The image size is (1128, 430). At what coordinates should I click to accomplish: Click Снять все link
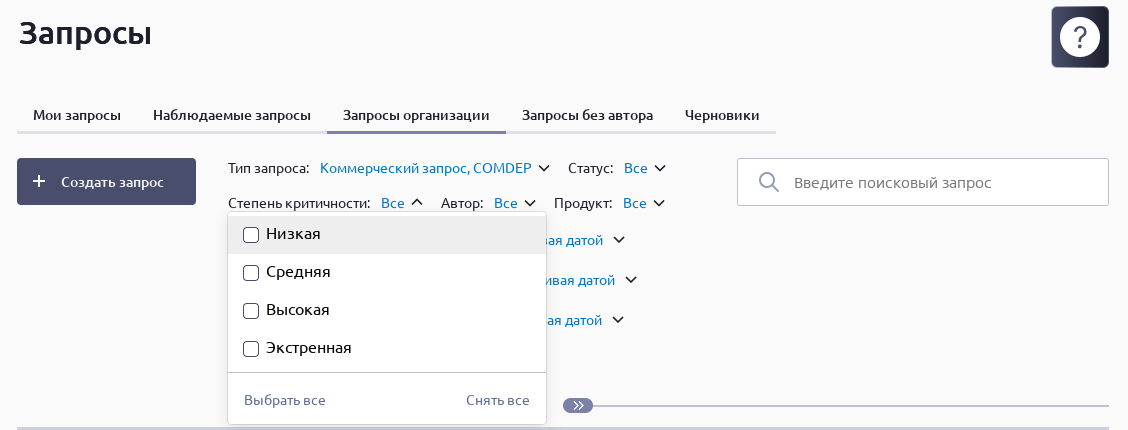[498, 401]
